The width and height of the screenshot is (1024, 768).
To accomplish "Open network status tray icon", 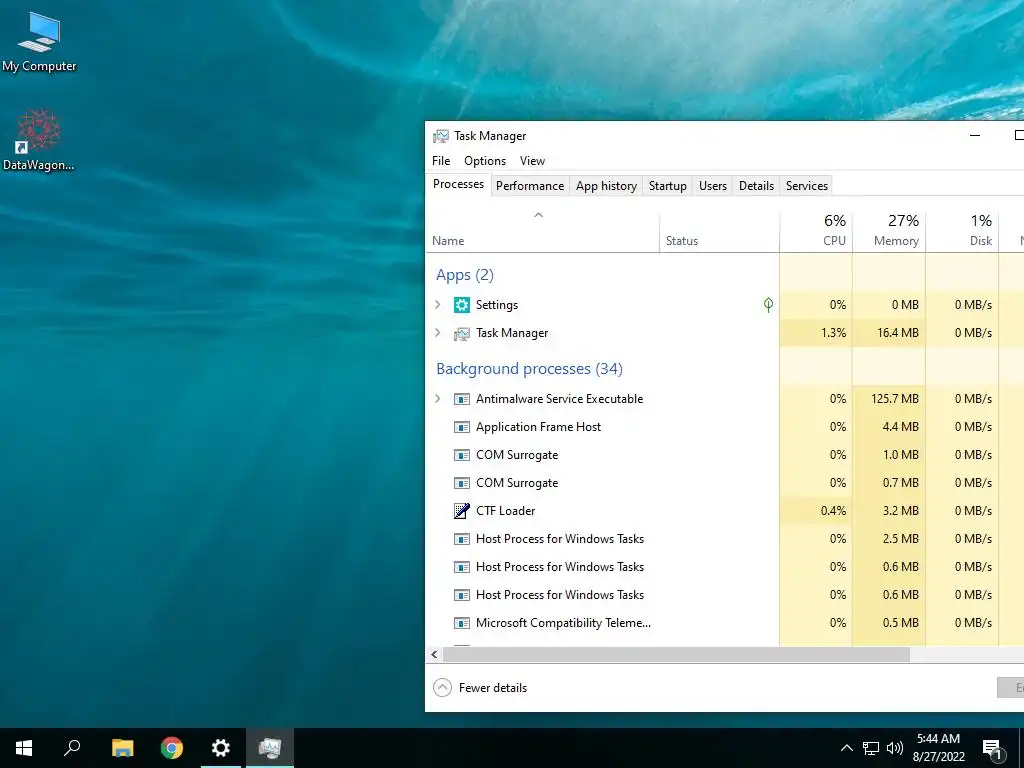I will click(x=871, y=748).
